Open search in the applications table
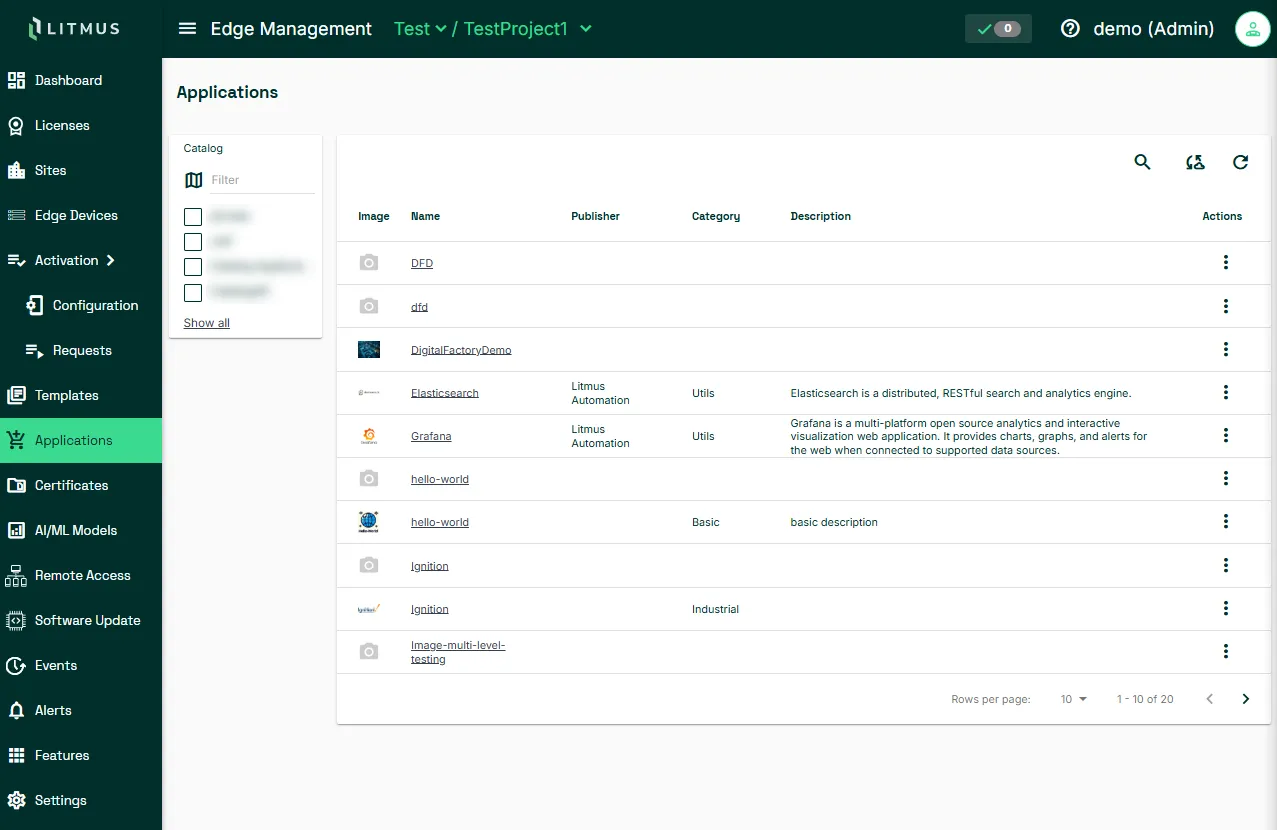The width and height of the screenshot is (1277, 830). (x=1143, y=162)
